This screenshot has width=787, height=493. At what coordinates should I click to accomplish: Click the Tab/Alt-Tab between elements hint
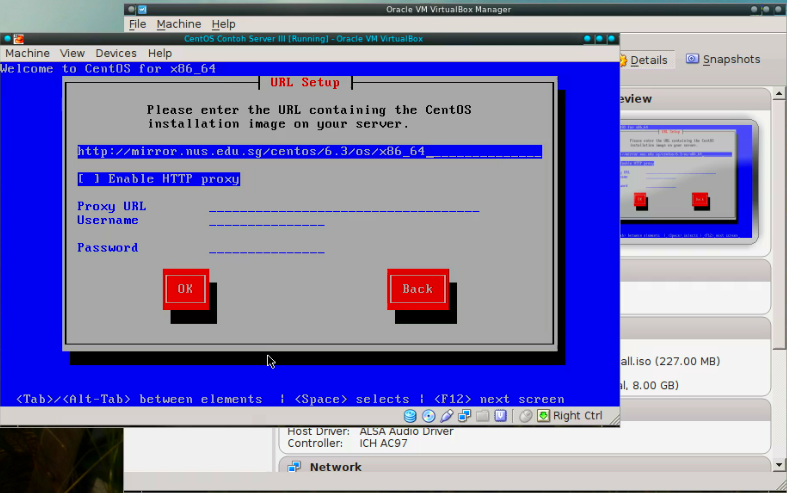[x=139, y=399]
